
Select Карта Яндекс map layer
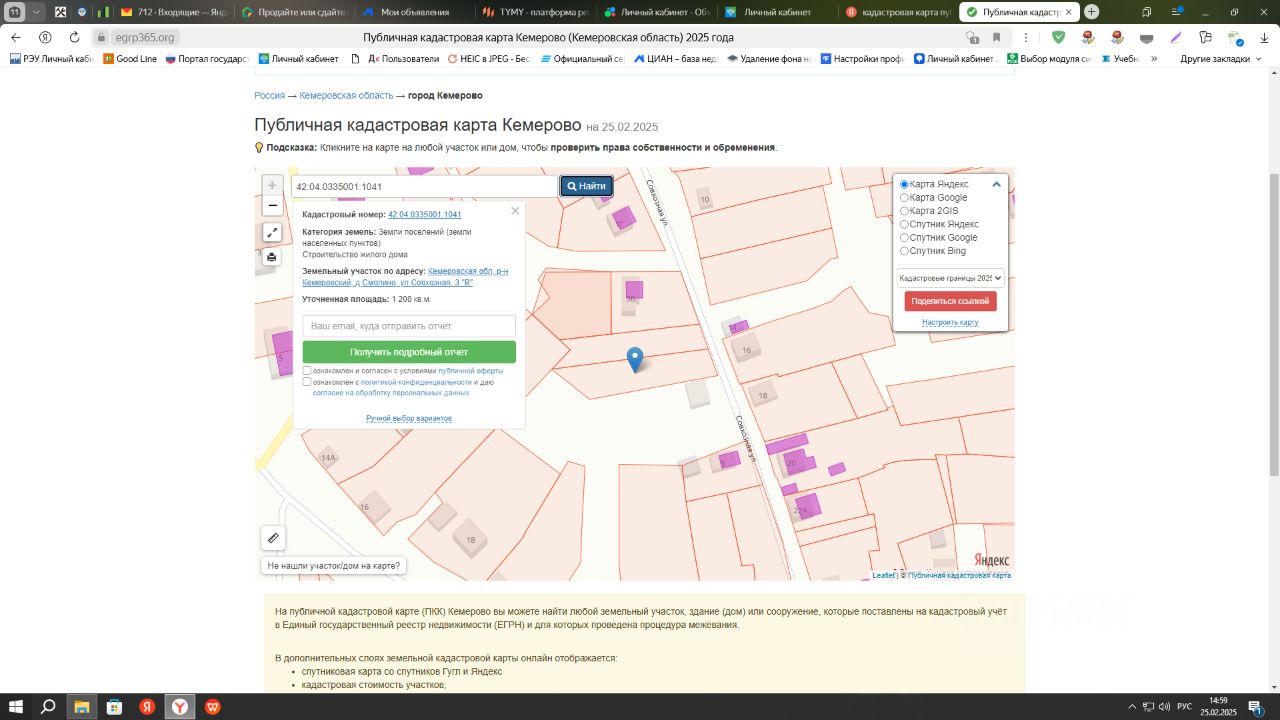coord(904,184)
